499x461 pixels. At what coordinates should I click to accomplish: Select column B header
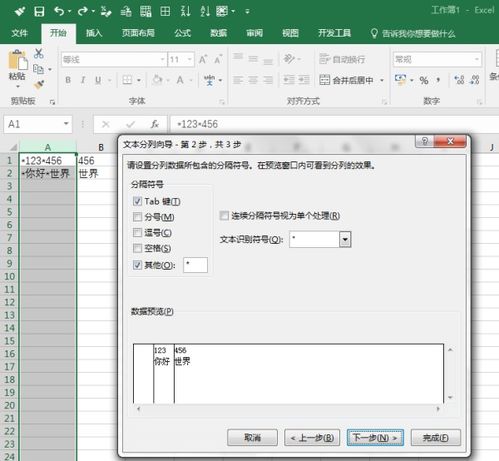(x=101, y=147)
